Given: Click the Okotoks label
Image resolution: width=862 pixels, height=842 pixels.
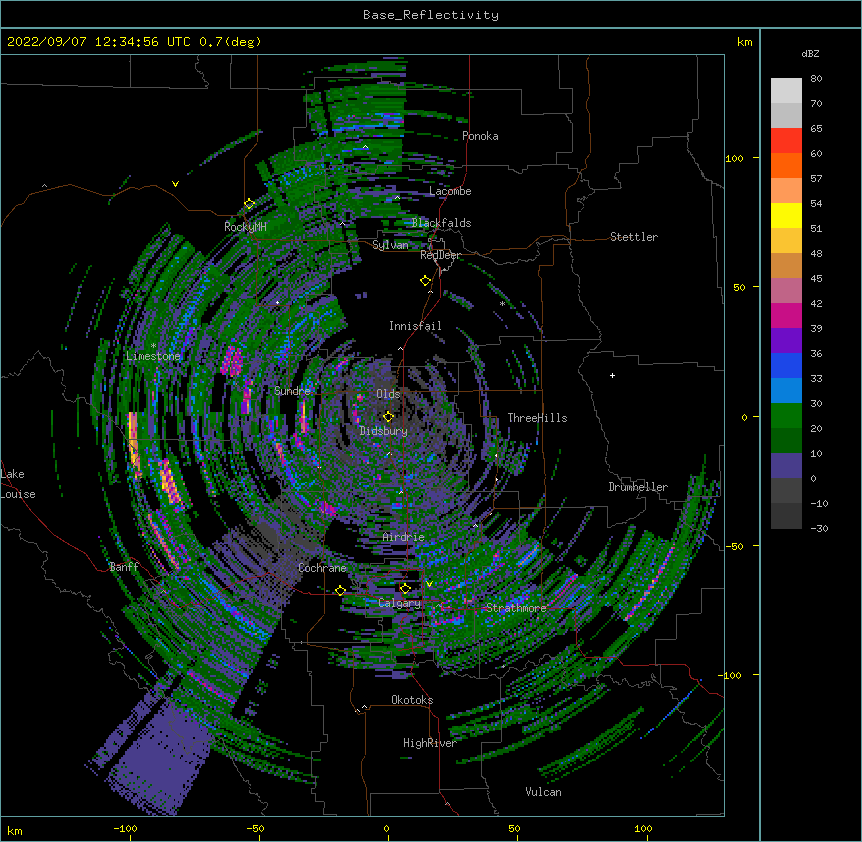Looking at the screenshot, I should [x=412, y=700].
